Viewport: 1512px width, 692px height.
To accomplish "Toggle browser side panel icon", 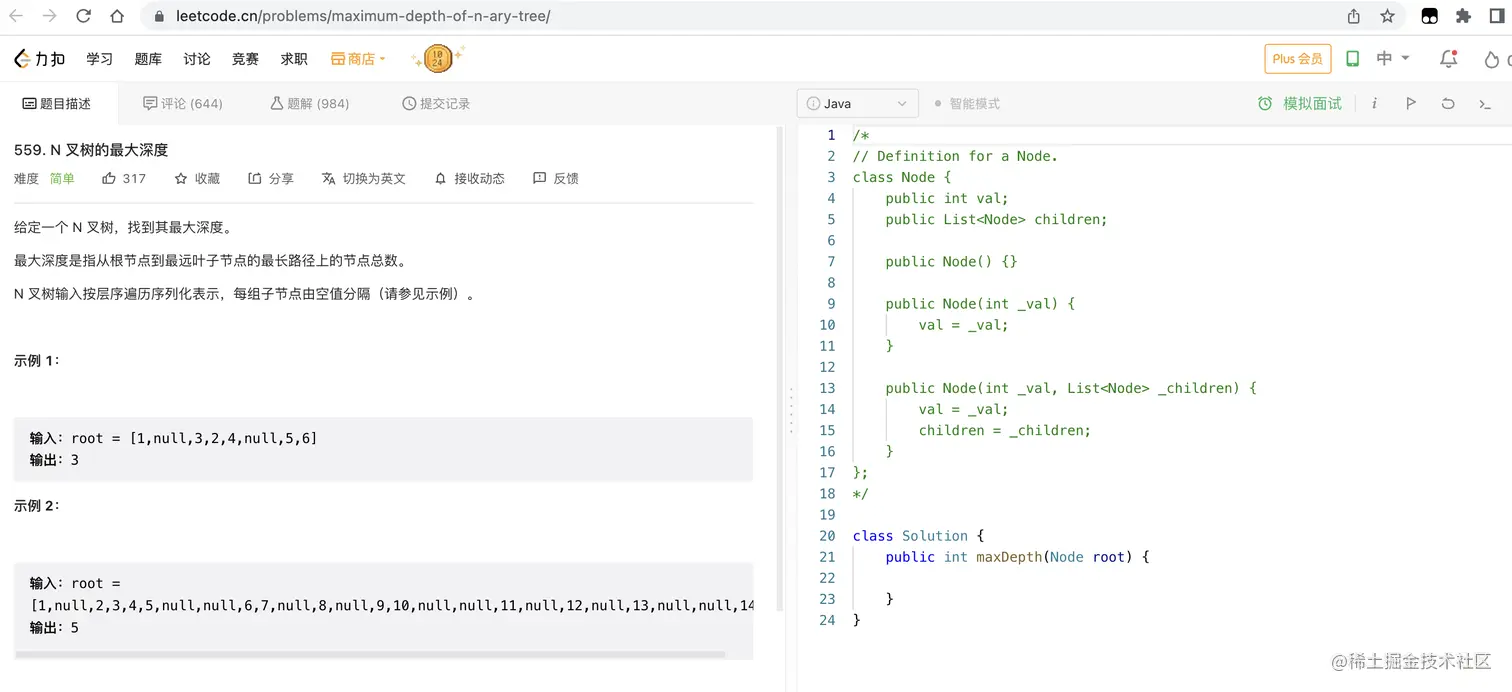I will 1496,16.
